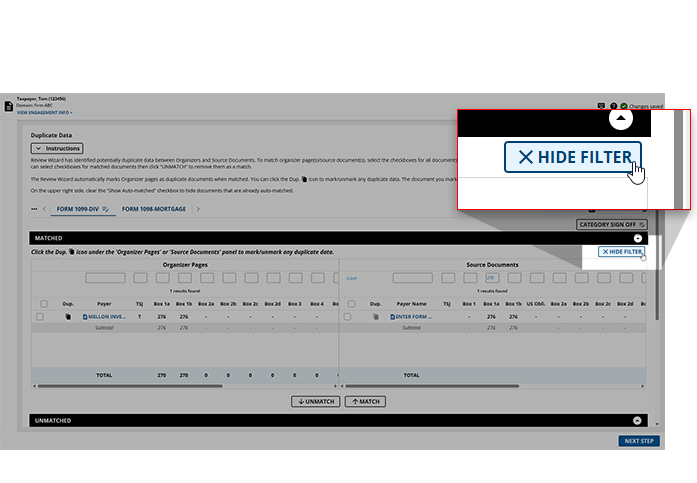697x483 pixels.
Task: Focus the Organizer Pages Payer filter field
Action: [105, 278]
